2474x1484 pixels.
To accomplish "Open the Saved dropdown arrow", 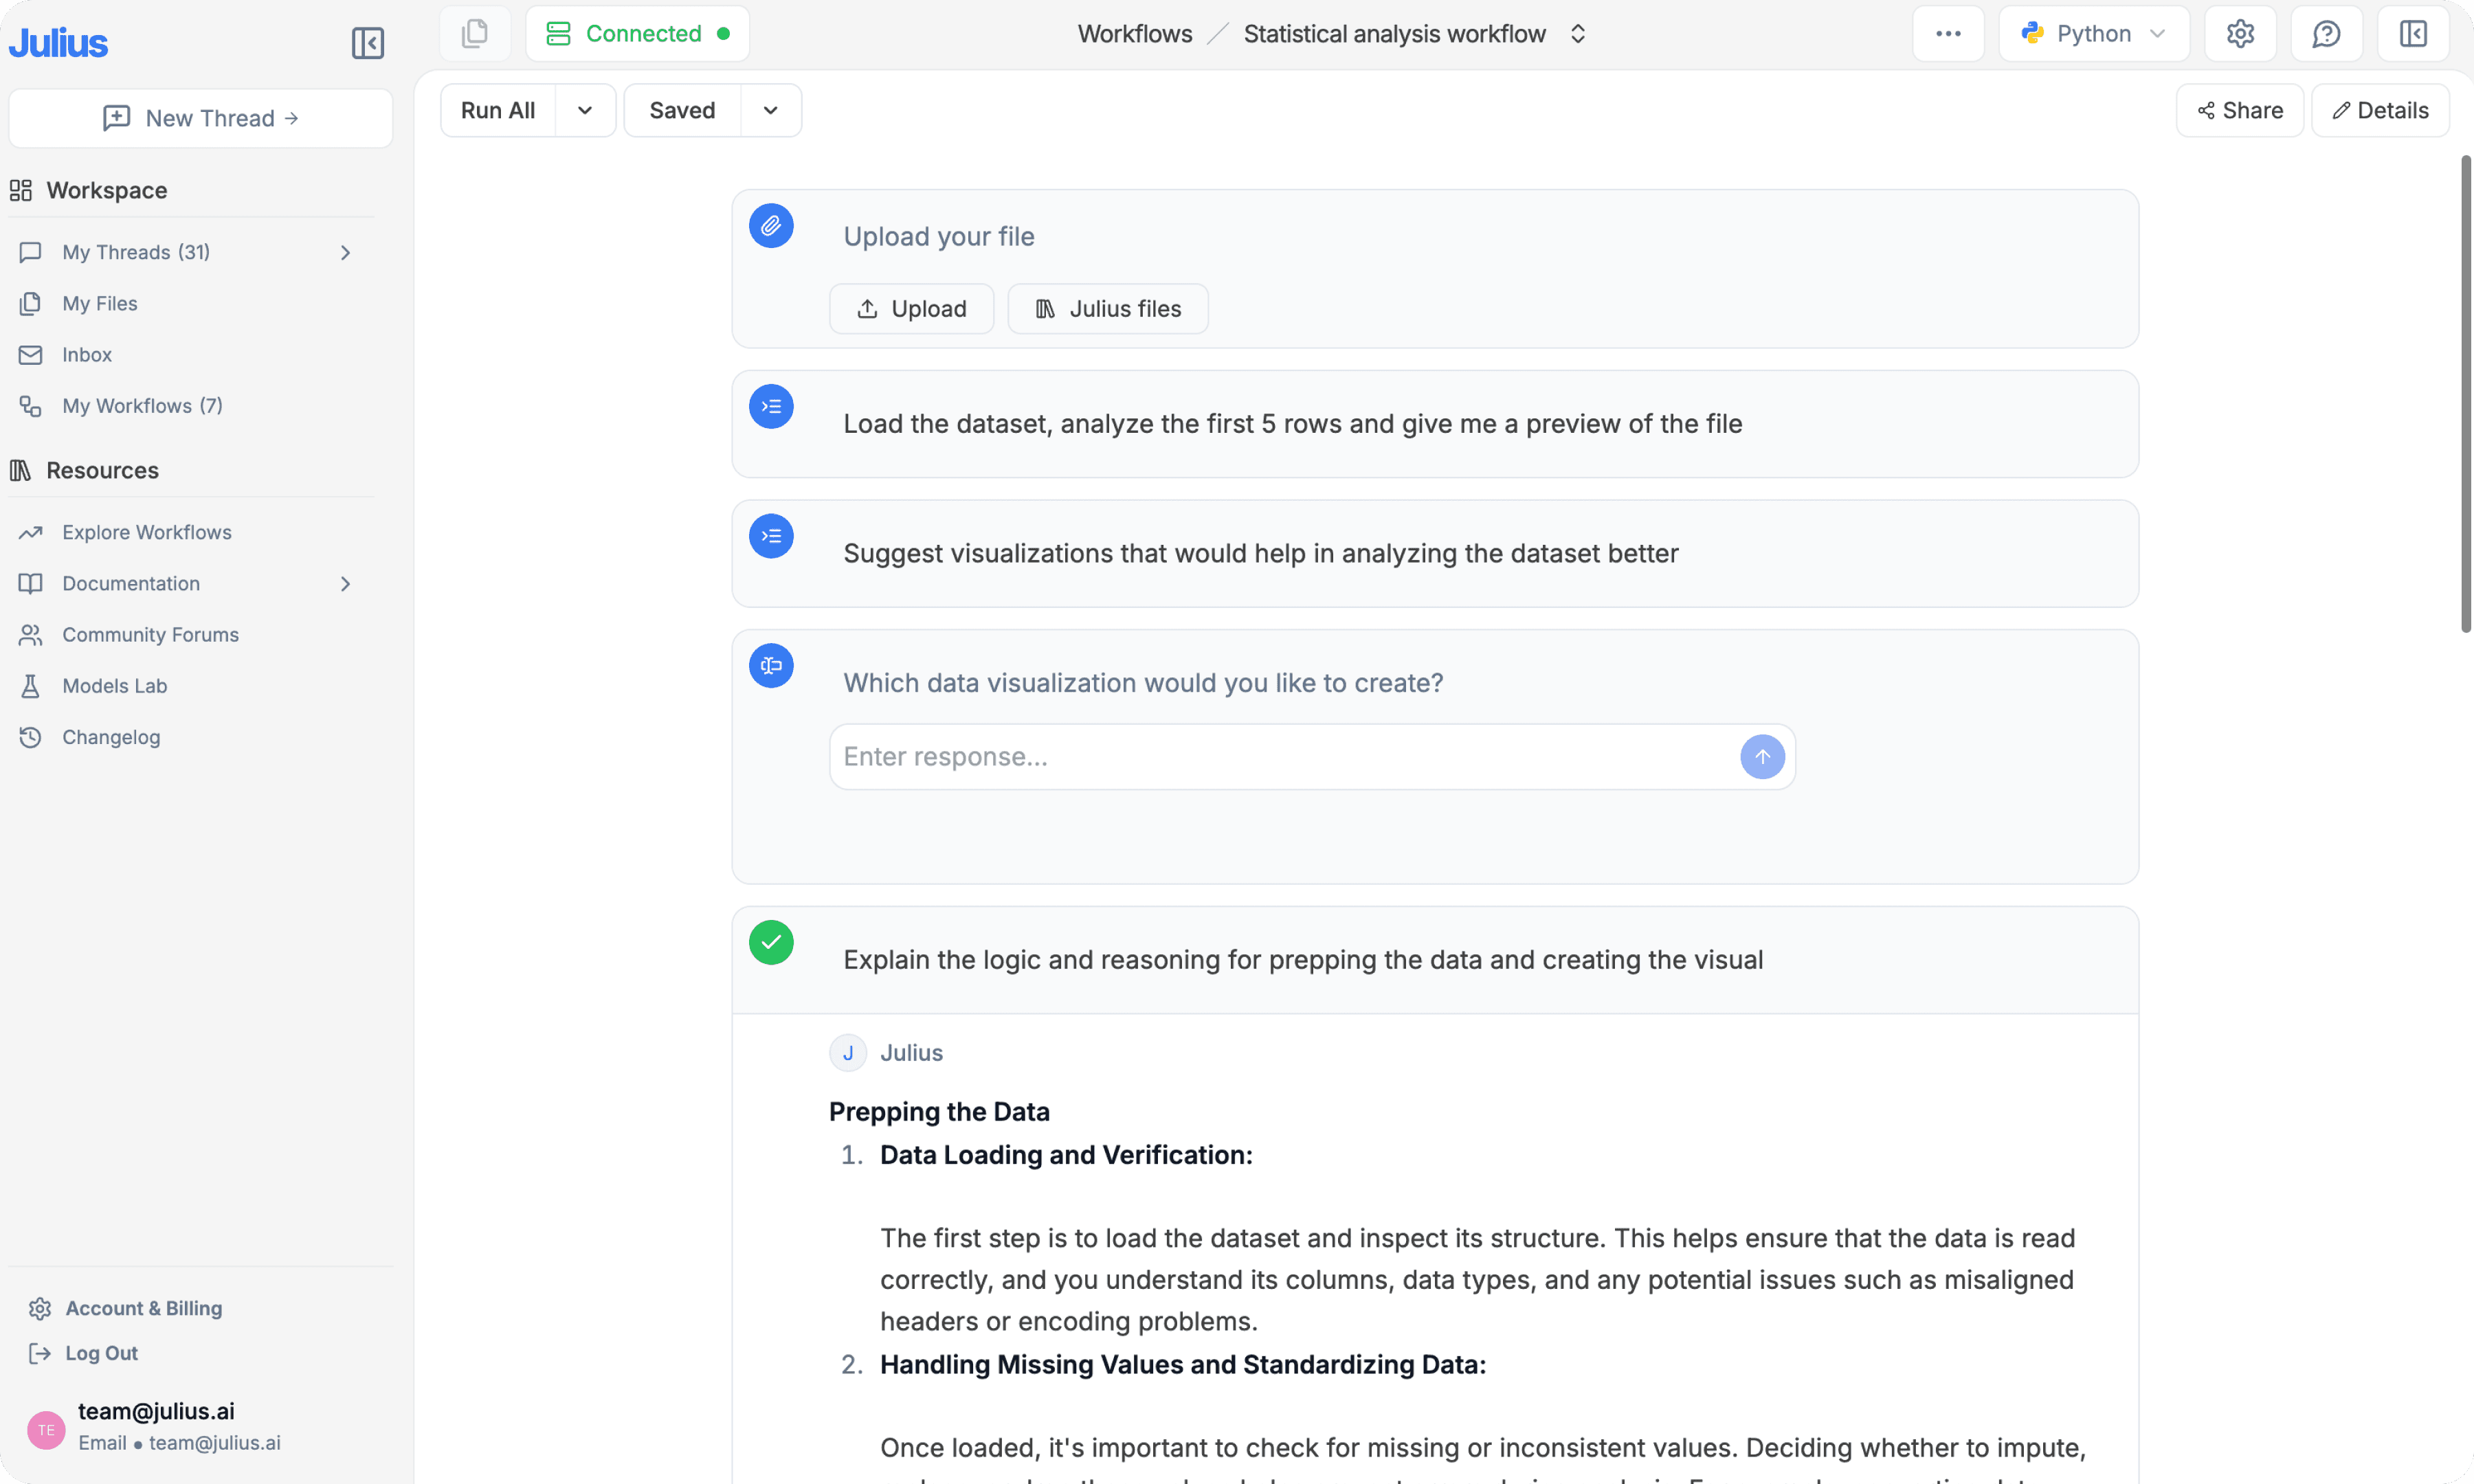I will pos(770,111).
